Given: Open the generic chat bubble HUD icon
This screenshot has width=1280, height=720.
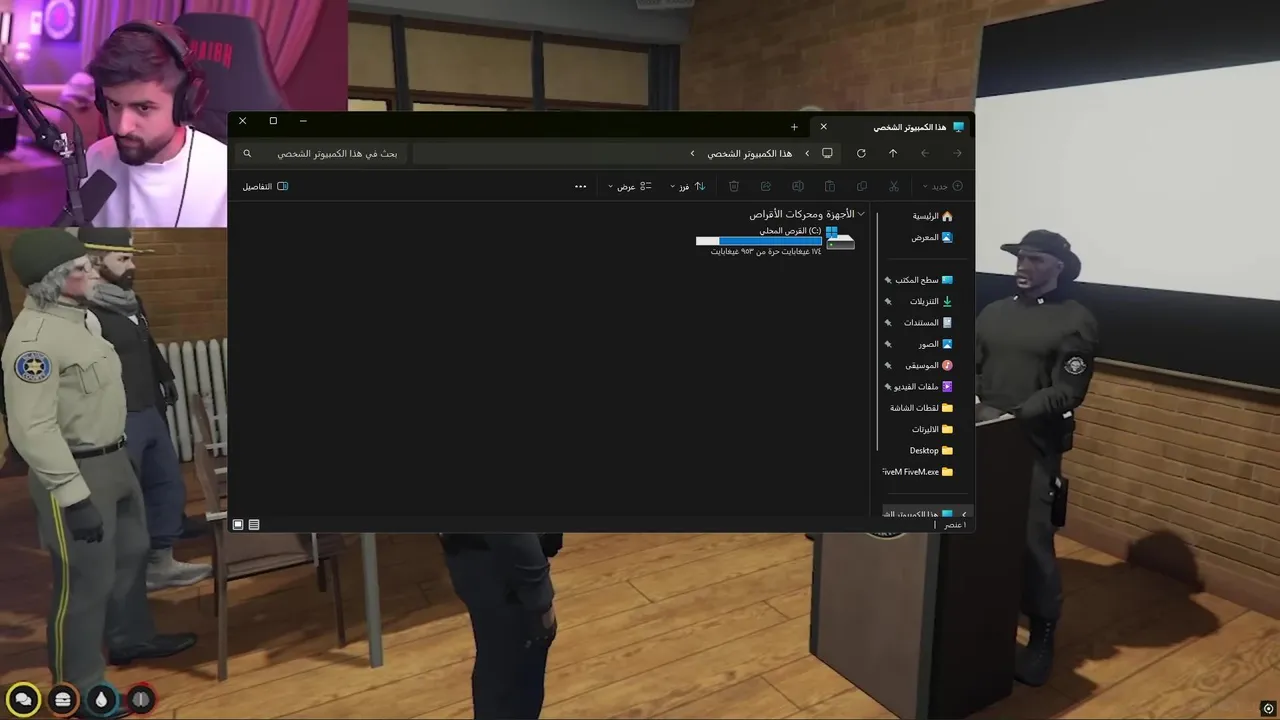Looking at the screenshot, I should 23,700.
